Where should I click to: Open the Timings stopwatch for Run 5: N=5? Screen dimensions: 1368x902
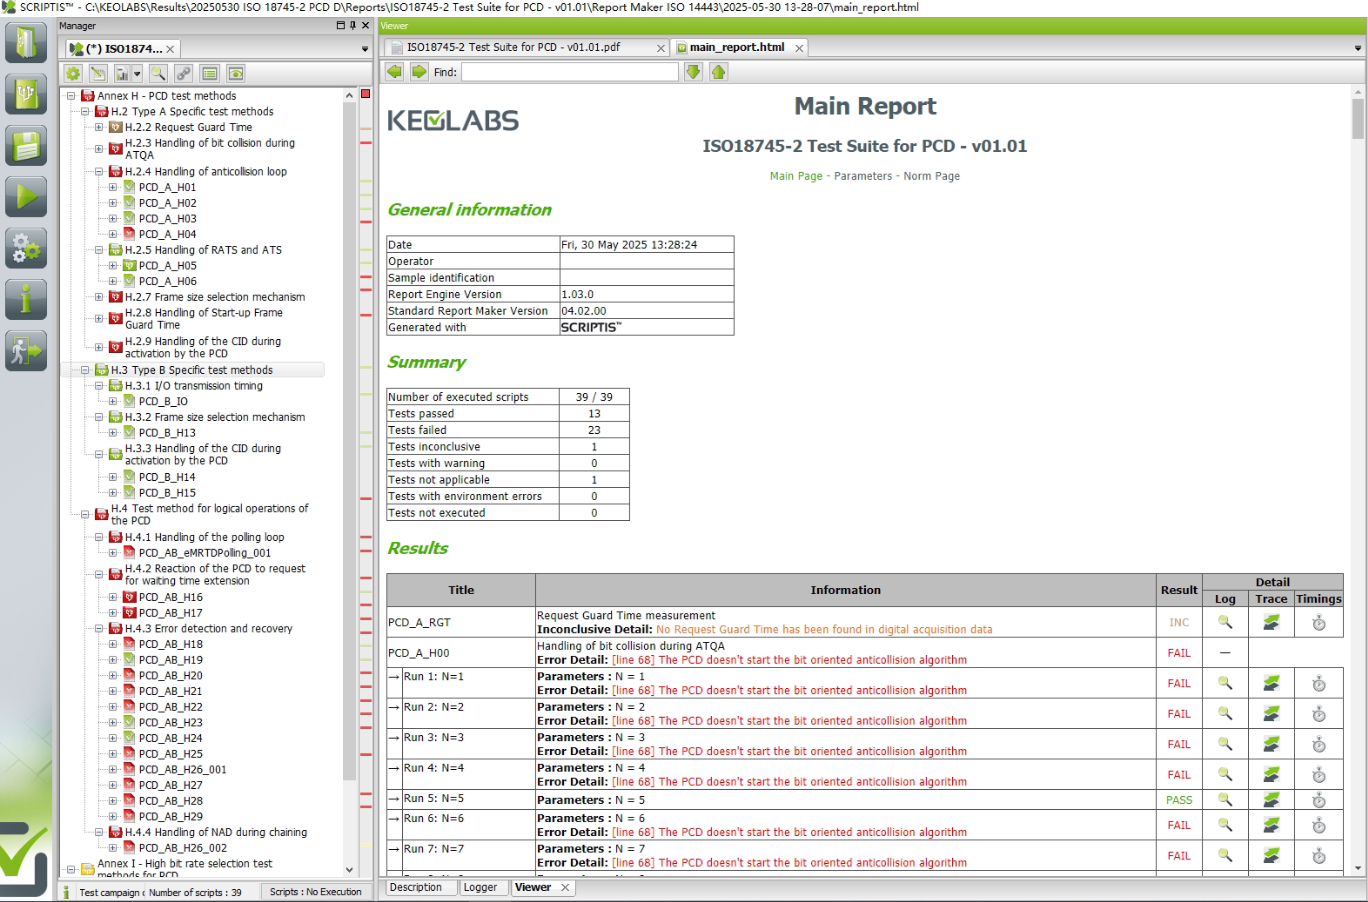(1318, 800)
